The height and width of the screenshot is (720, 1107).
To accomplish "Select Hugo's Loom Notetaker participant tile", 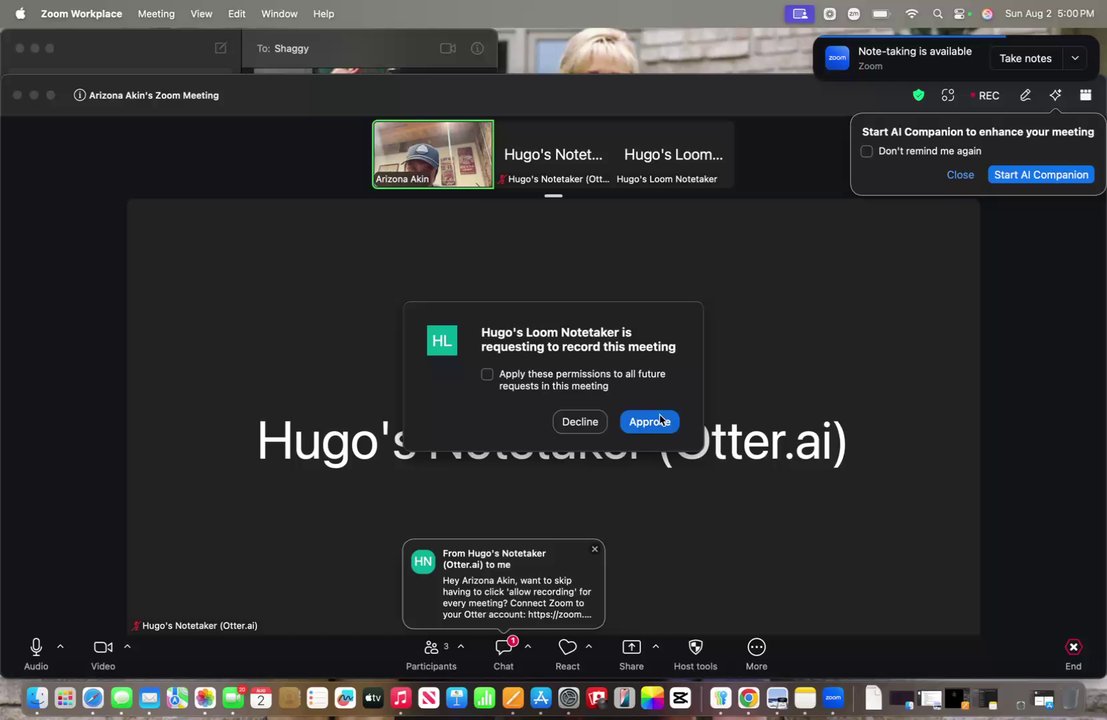I will coord(673,154).
